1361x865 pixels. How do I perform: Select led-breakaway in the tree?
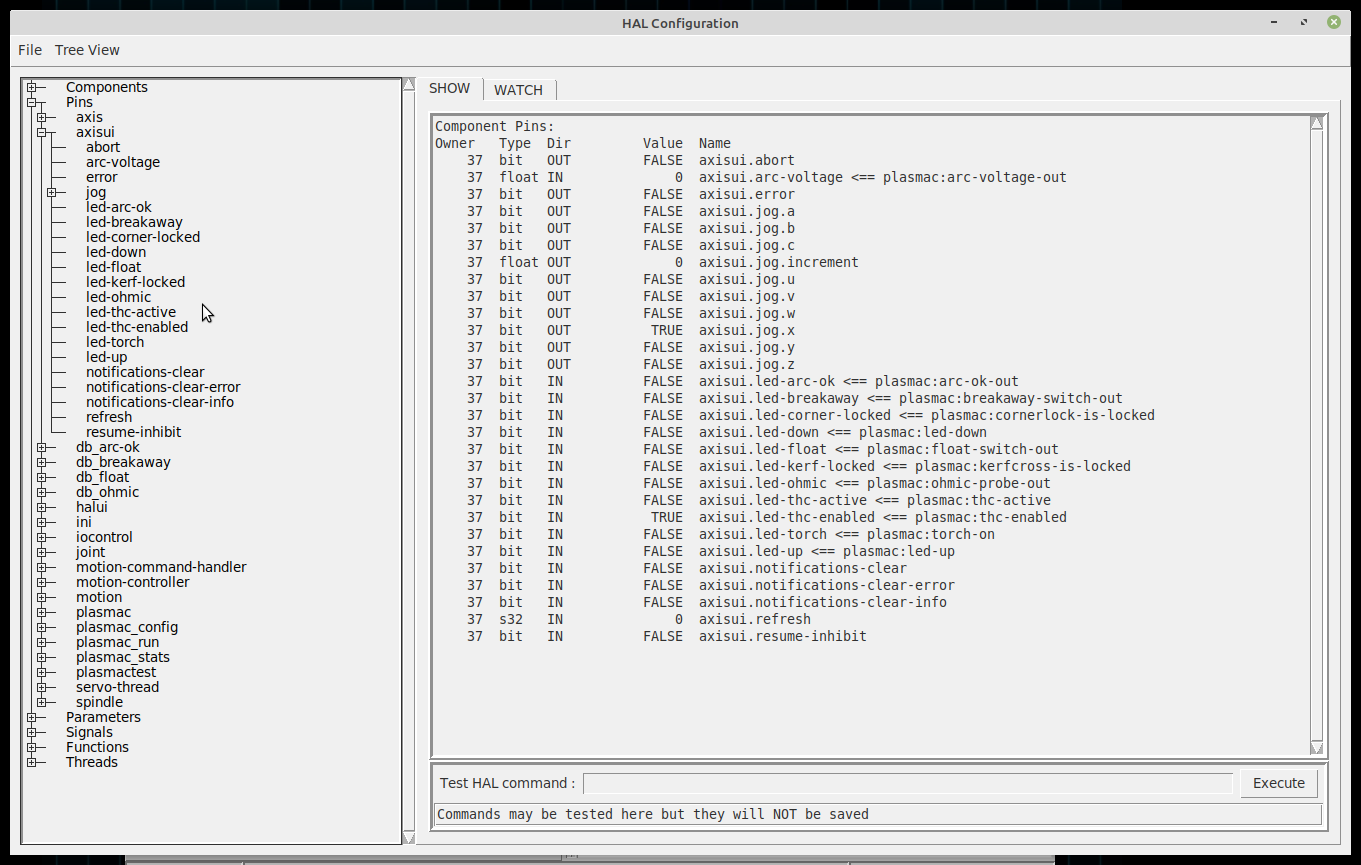click(x=134, y=222)
